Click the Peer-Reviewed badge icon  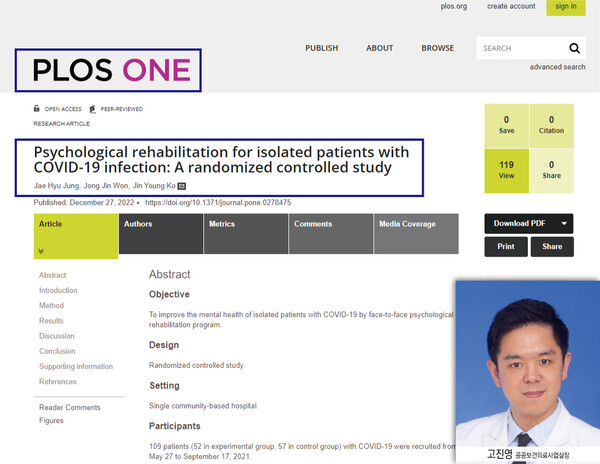tap(91, 109)
